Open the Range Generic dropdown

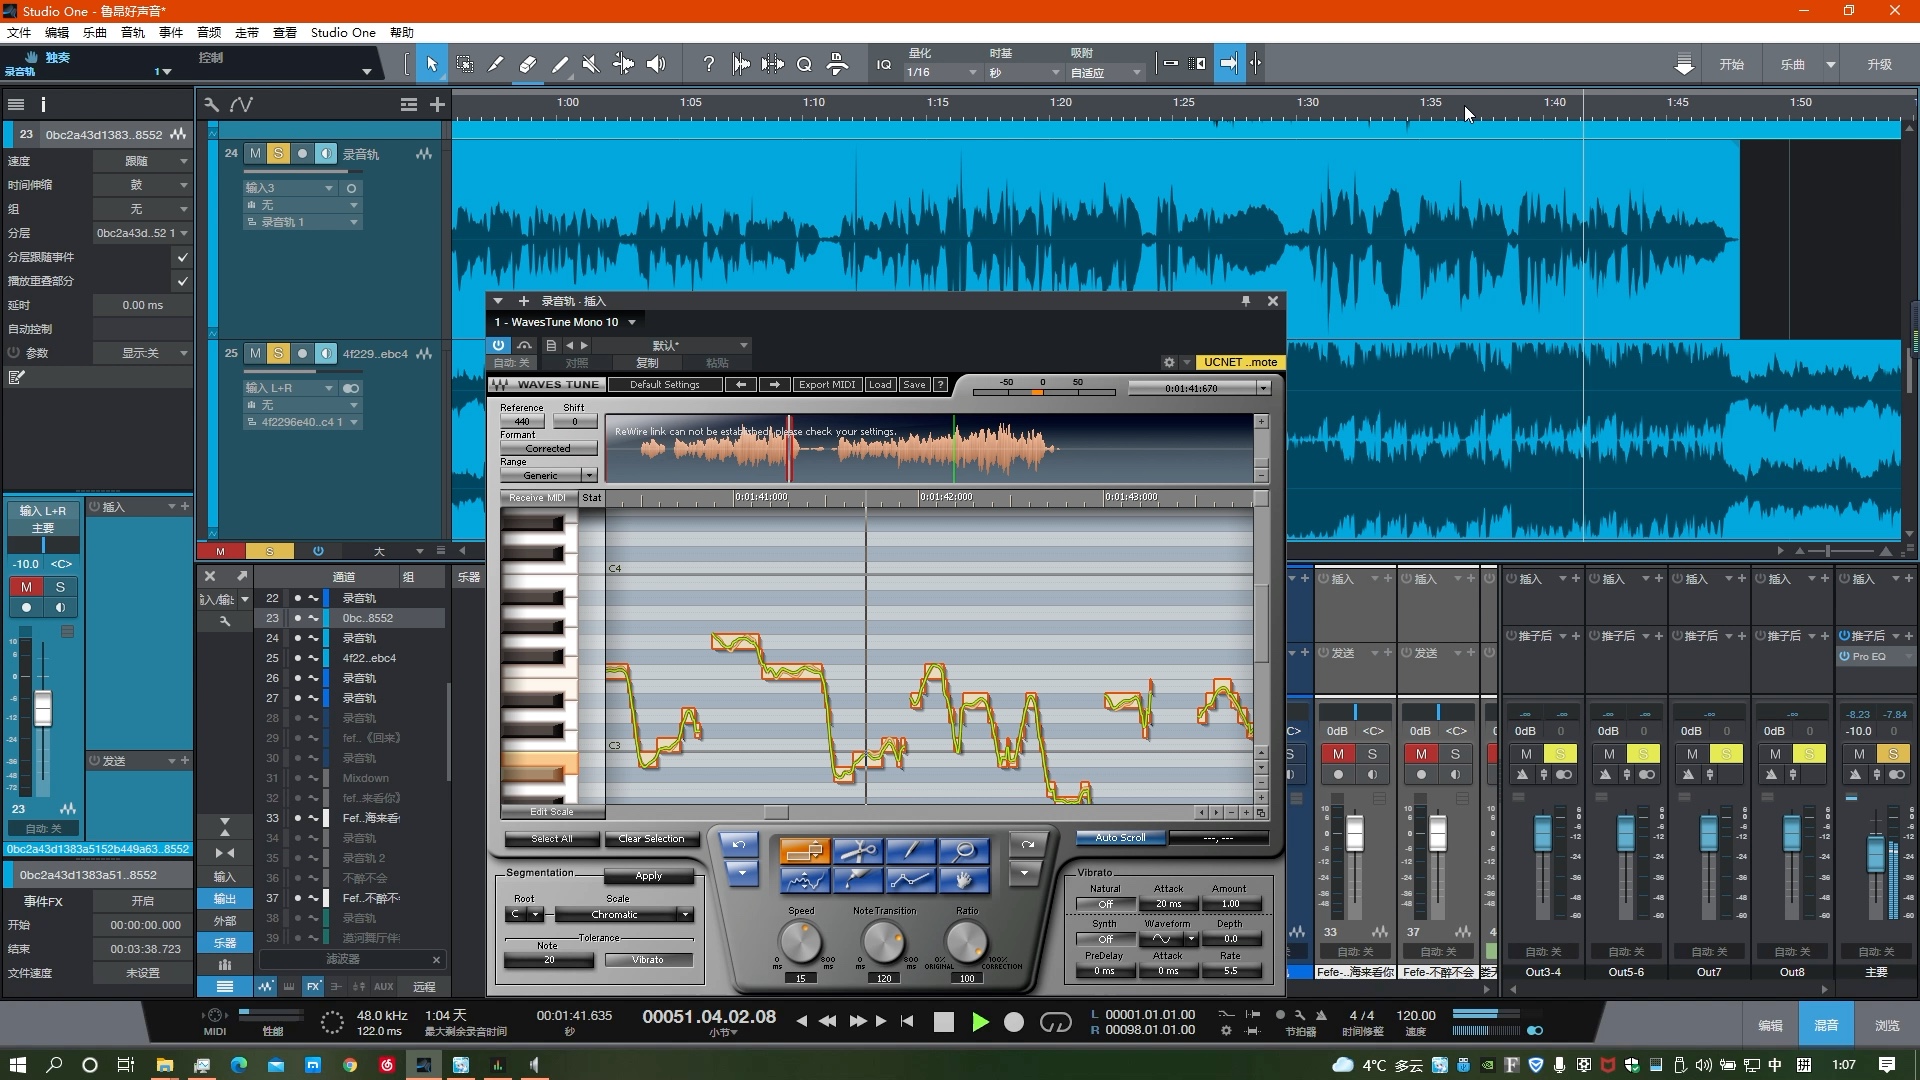(548, 476)
